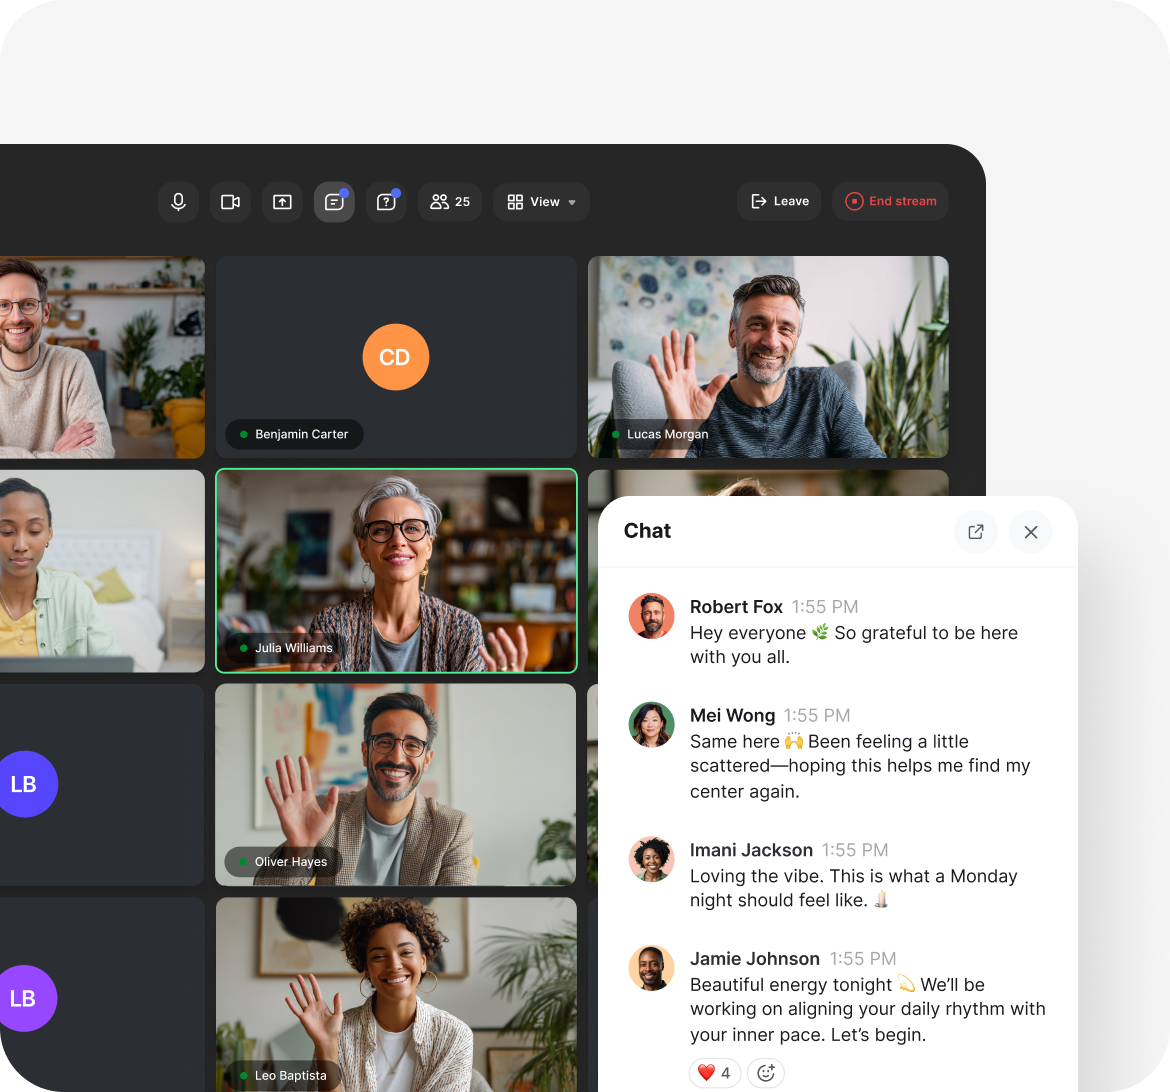Viewport: 1170px width, 1092px height.
Task: Click the orange CD avatar tile
Action: tap(396, 357)
